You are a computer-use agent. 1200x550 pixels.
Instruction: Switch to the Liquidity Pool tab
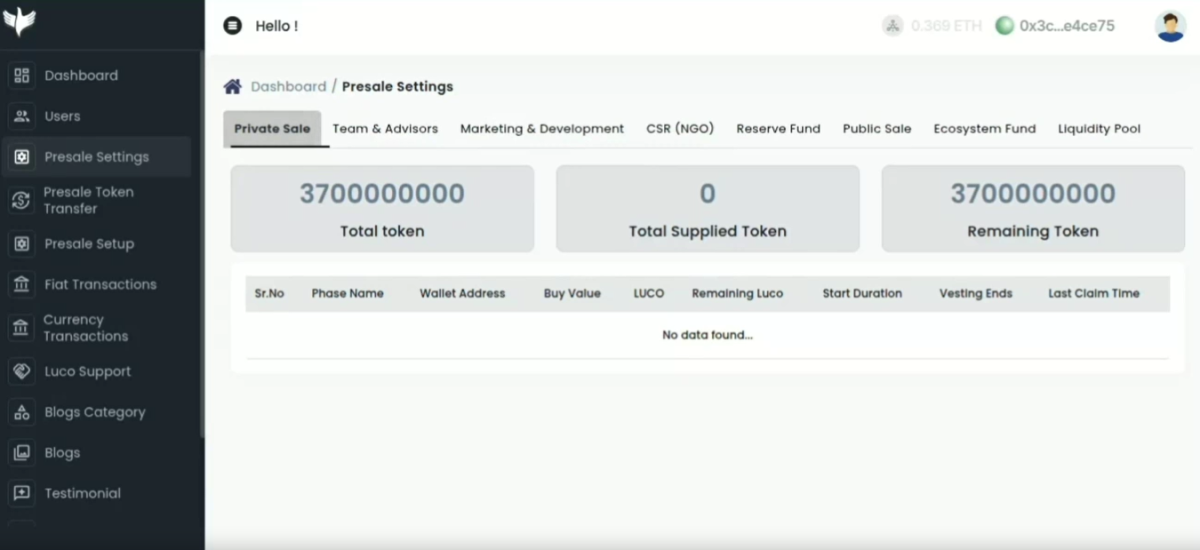[1099, 129]
